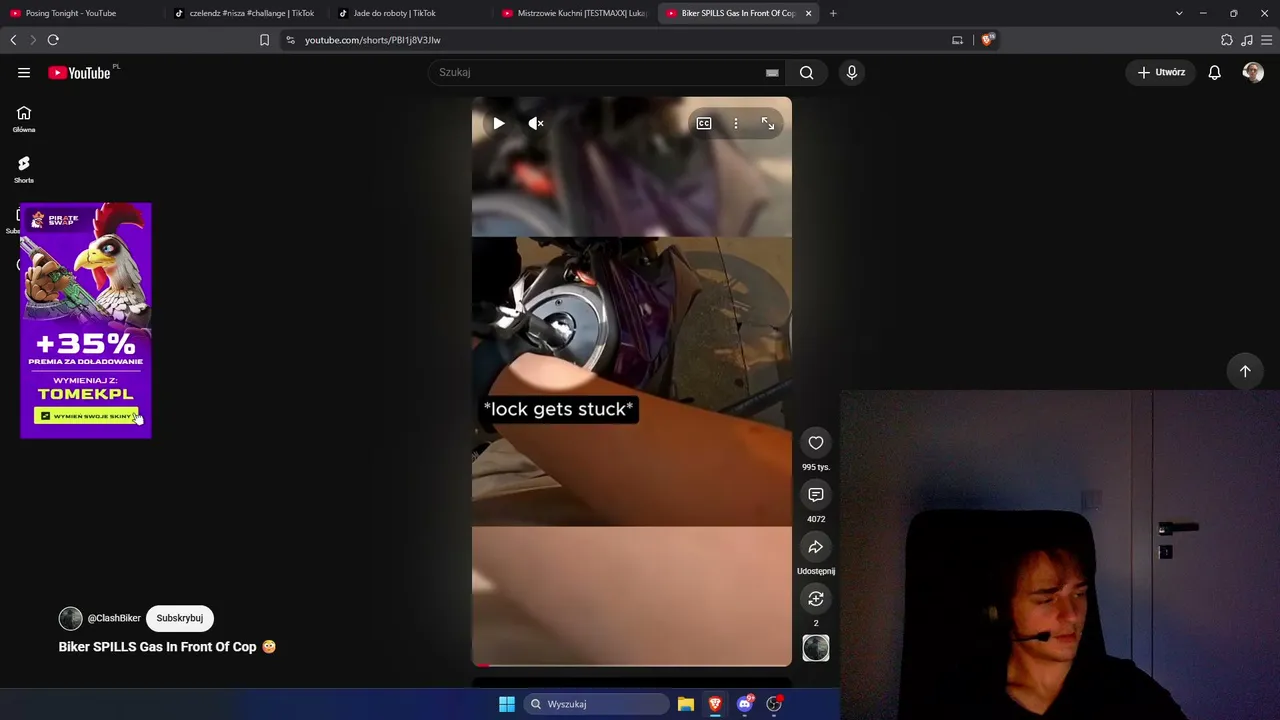Like the Short with the heart icon
Image resolution: width=1280 pixels, height=720 pixels.
[816, 443]
